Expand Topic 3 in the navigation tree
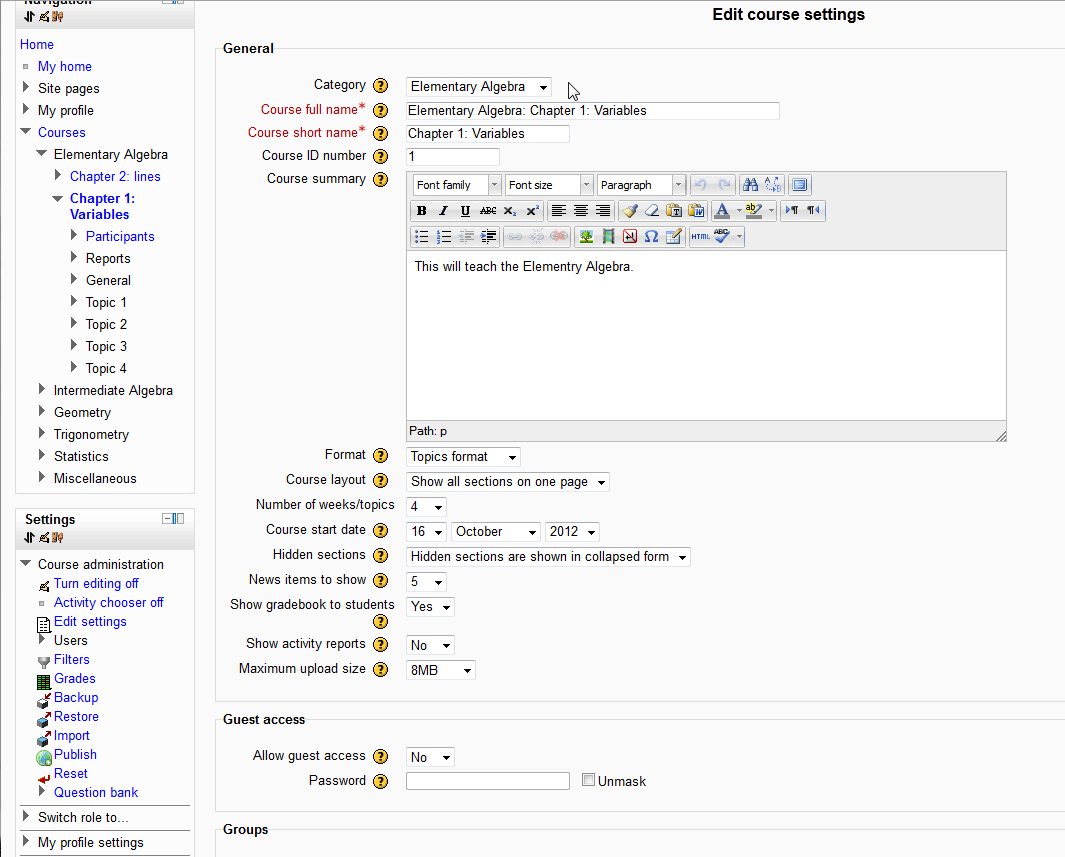This screenshot has width=1065, height=857. [74, 346]
